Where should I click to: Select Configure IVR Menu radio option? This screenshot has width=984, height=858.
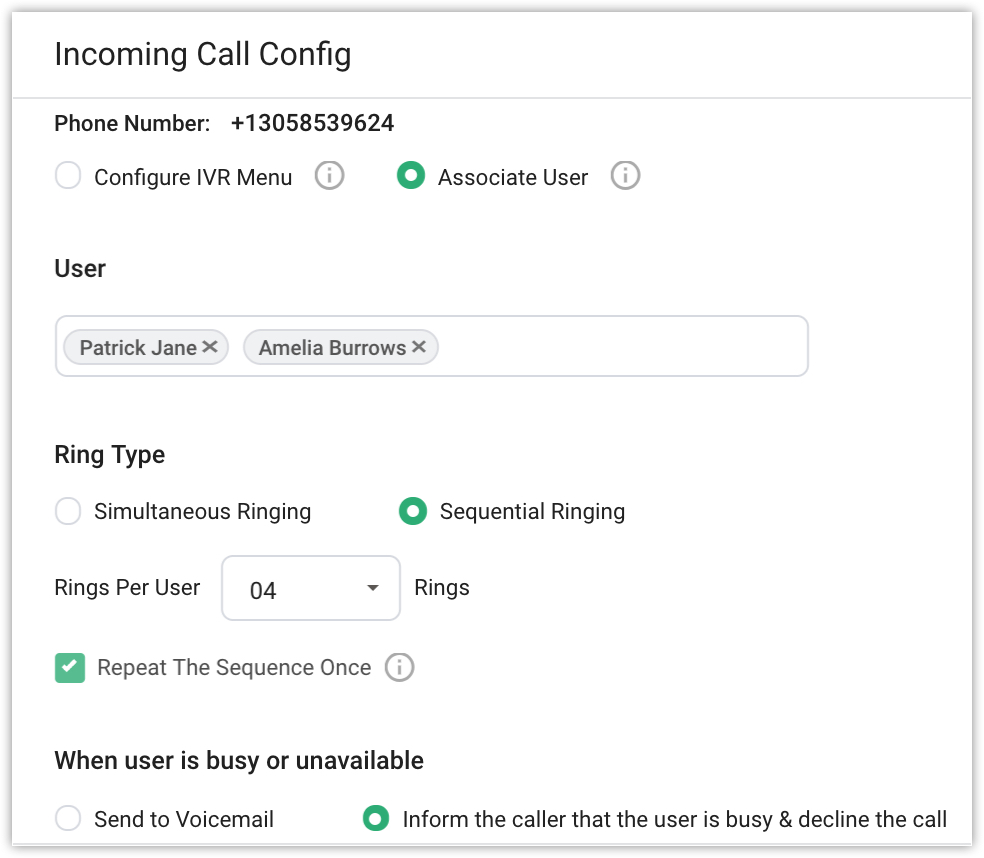[x=68, y=177]
